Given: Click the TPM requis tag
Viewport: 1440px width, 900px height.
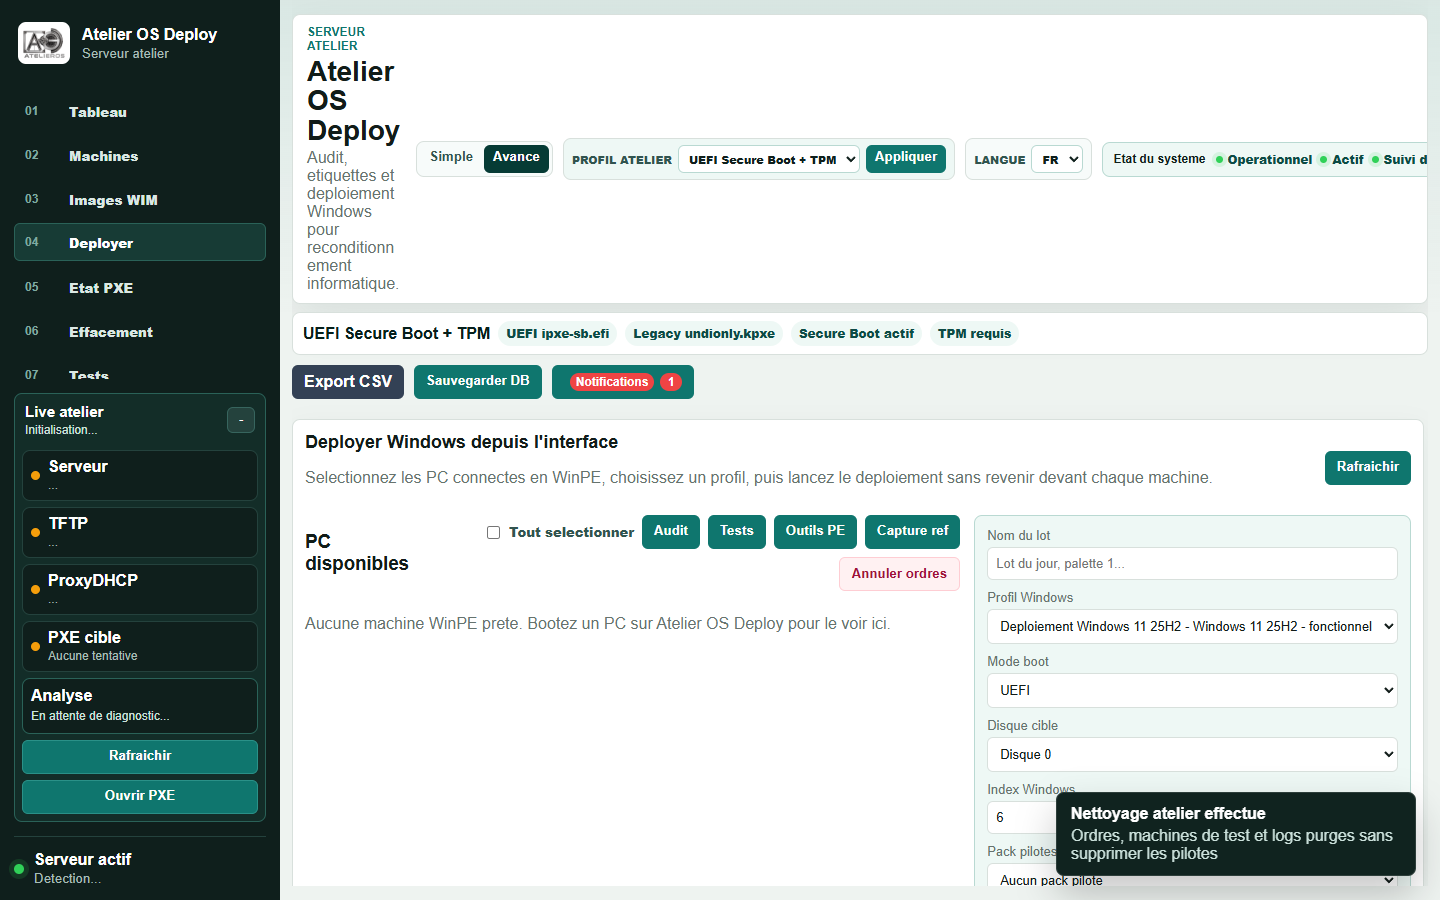Looking at the screenshot, I should pyautogui.click(x=974, y=334).
